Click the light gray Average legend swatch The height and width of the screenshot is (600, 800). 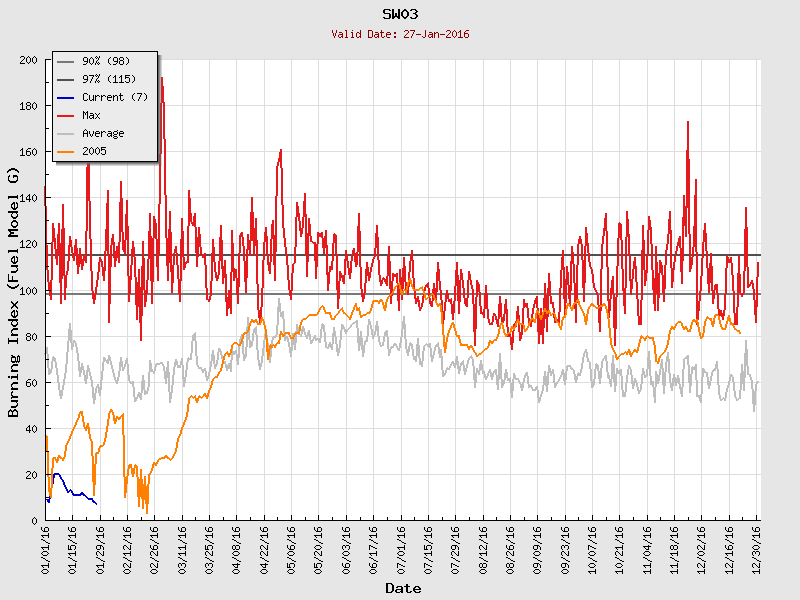67,133
